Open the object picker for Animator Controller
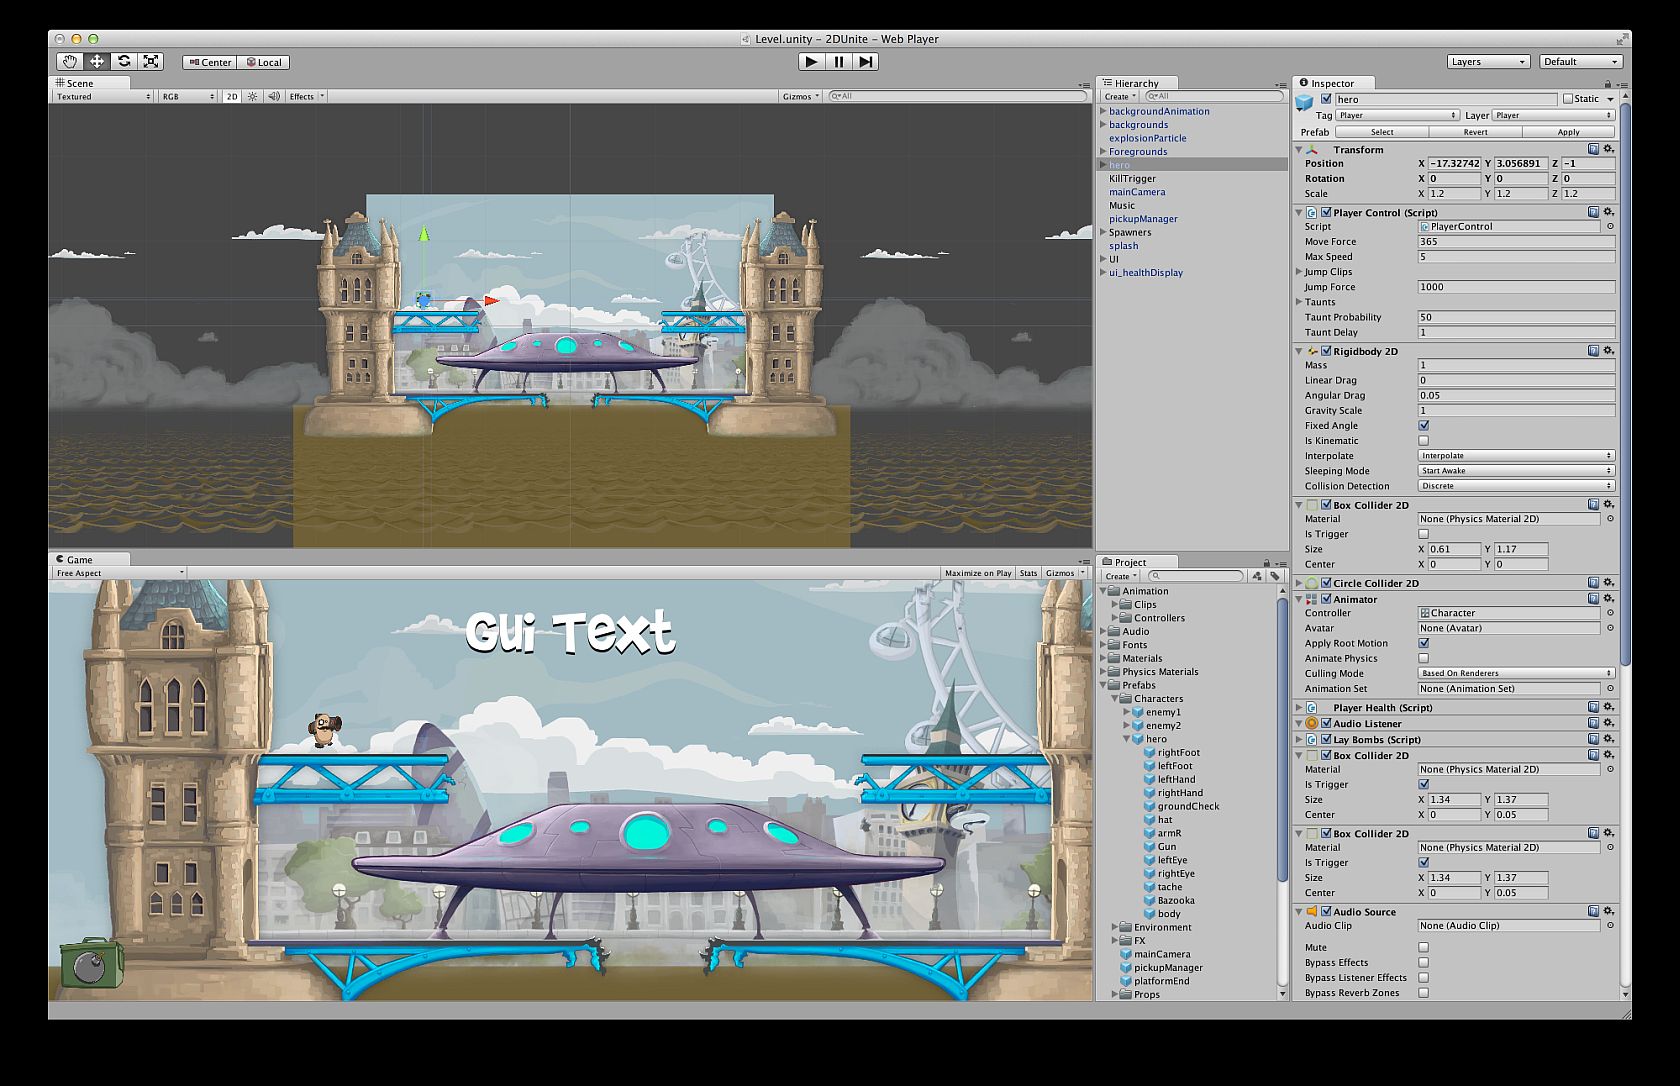The height and width of the screenshot is (1086, 1680). click(1610, 613)
